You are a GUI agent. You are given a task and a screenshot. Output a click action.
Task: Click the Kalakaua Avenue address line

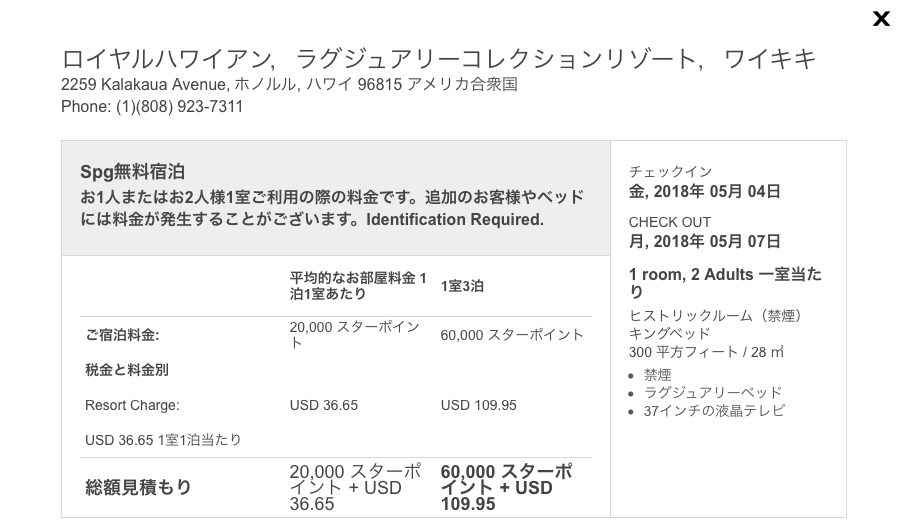tap(289, 84)
